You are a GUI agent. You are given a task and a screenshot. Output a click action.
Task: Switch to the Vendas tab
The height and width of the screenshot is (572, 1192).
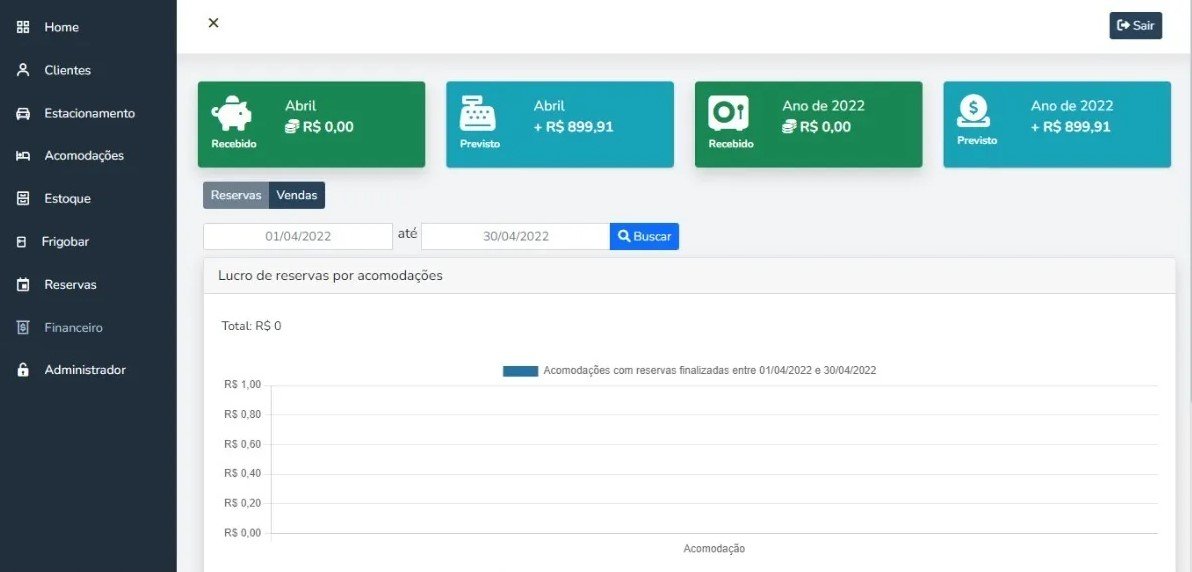click(x=297, y=195)
